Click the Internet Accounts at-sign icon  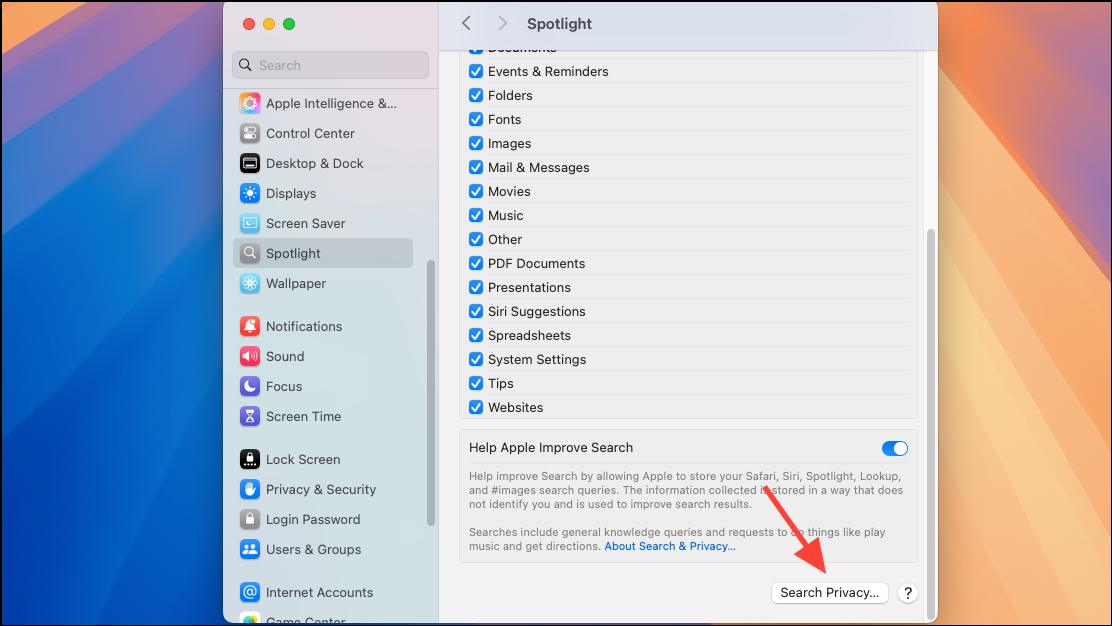tap(250, 592)
